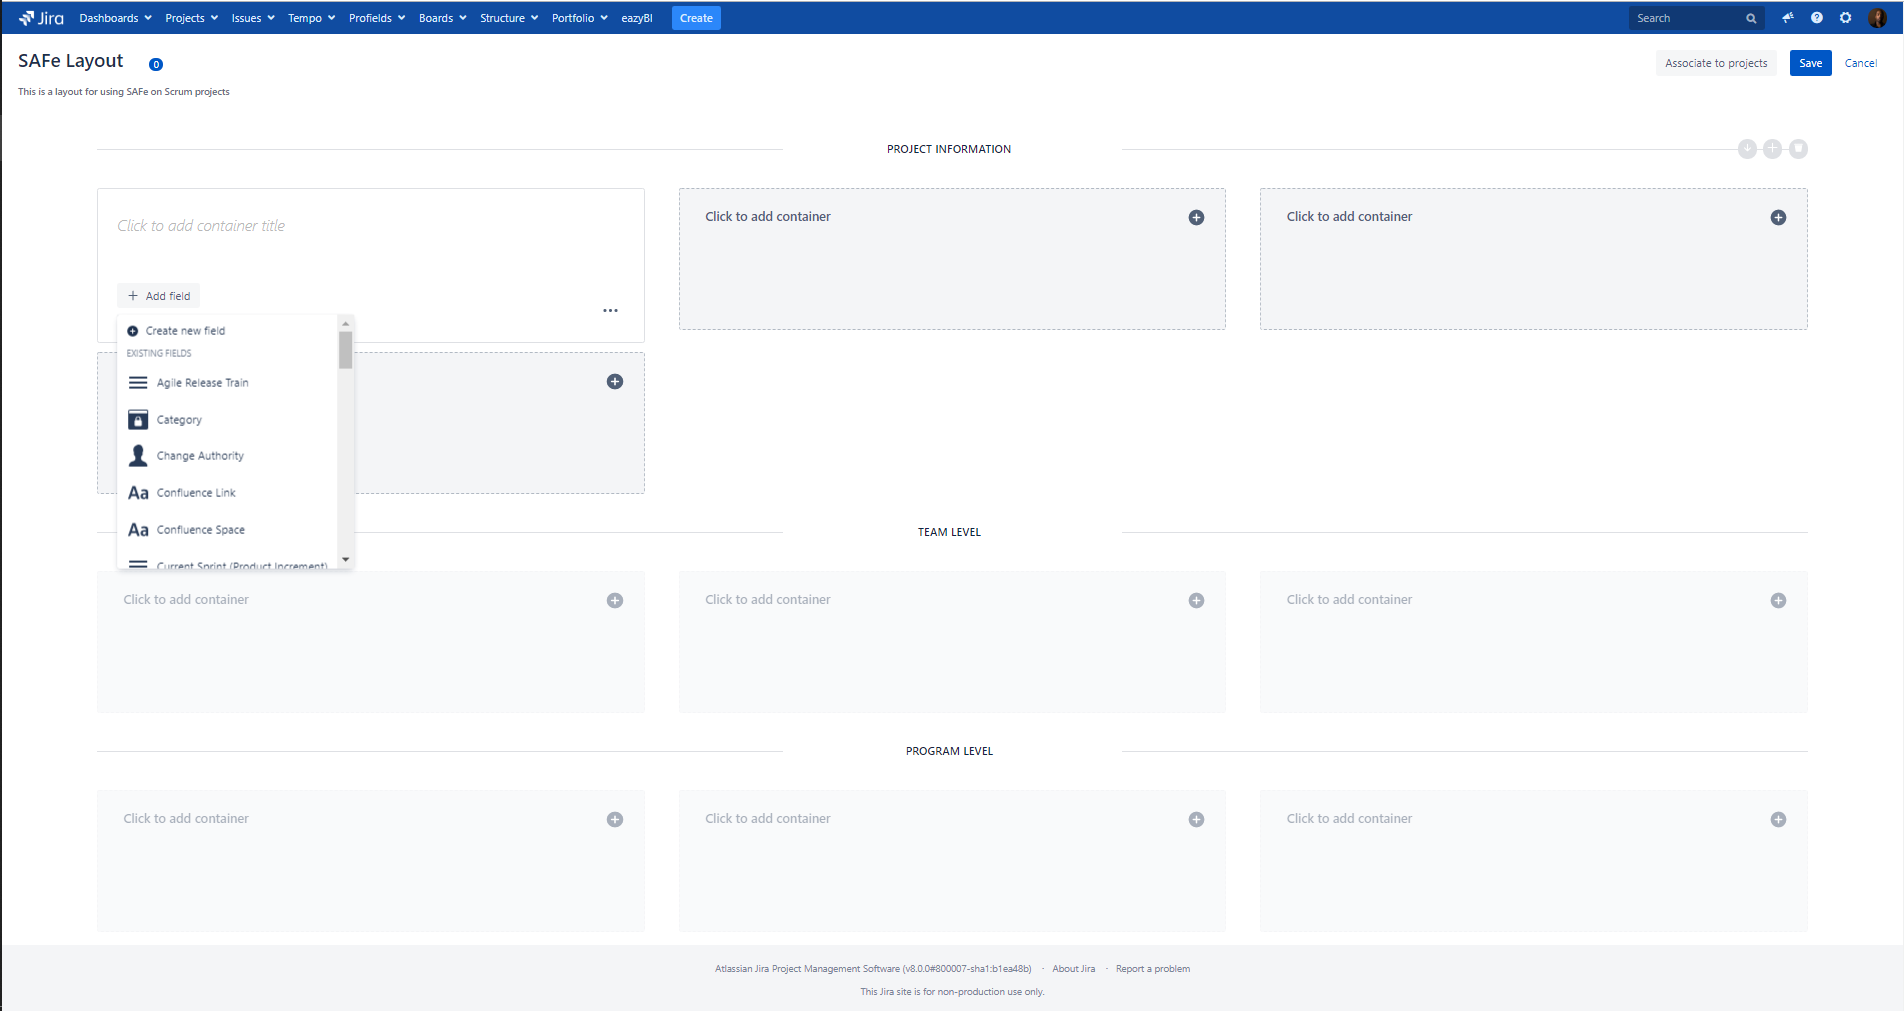Pick the Category field from existing fields
Image resolution: width=1904 pixels, height=1011 pixels.
click(179, 419)
